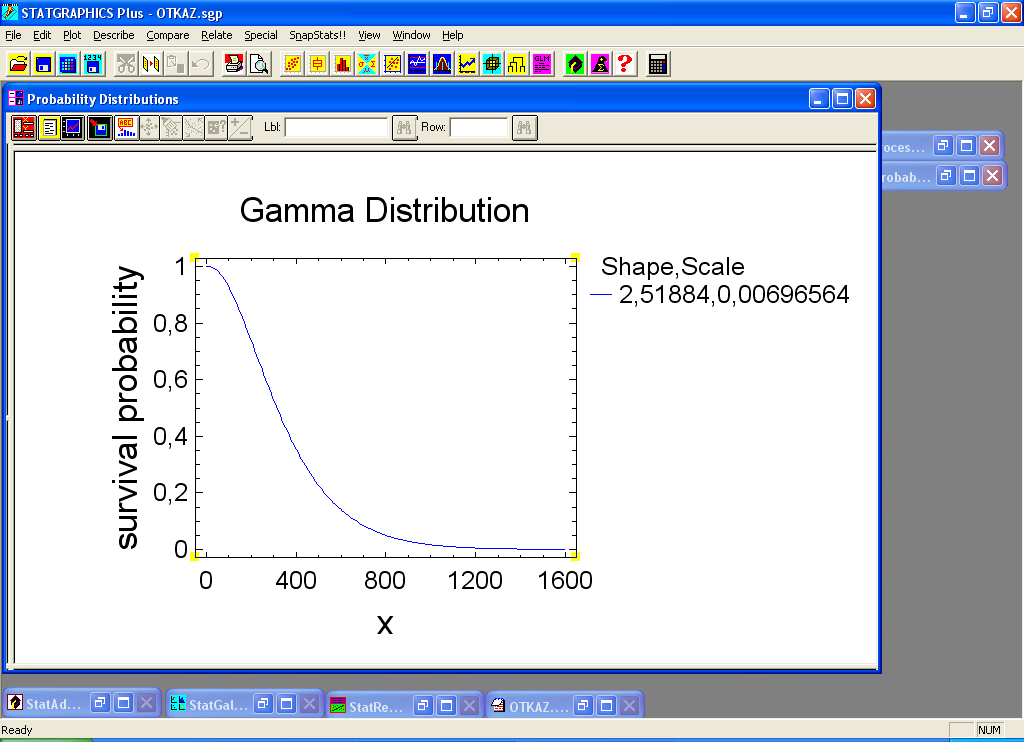Click into the Lbl input field
This screenshot has width=1024, height=742.
click(x=337, y=127)
